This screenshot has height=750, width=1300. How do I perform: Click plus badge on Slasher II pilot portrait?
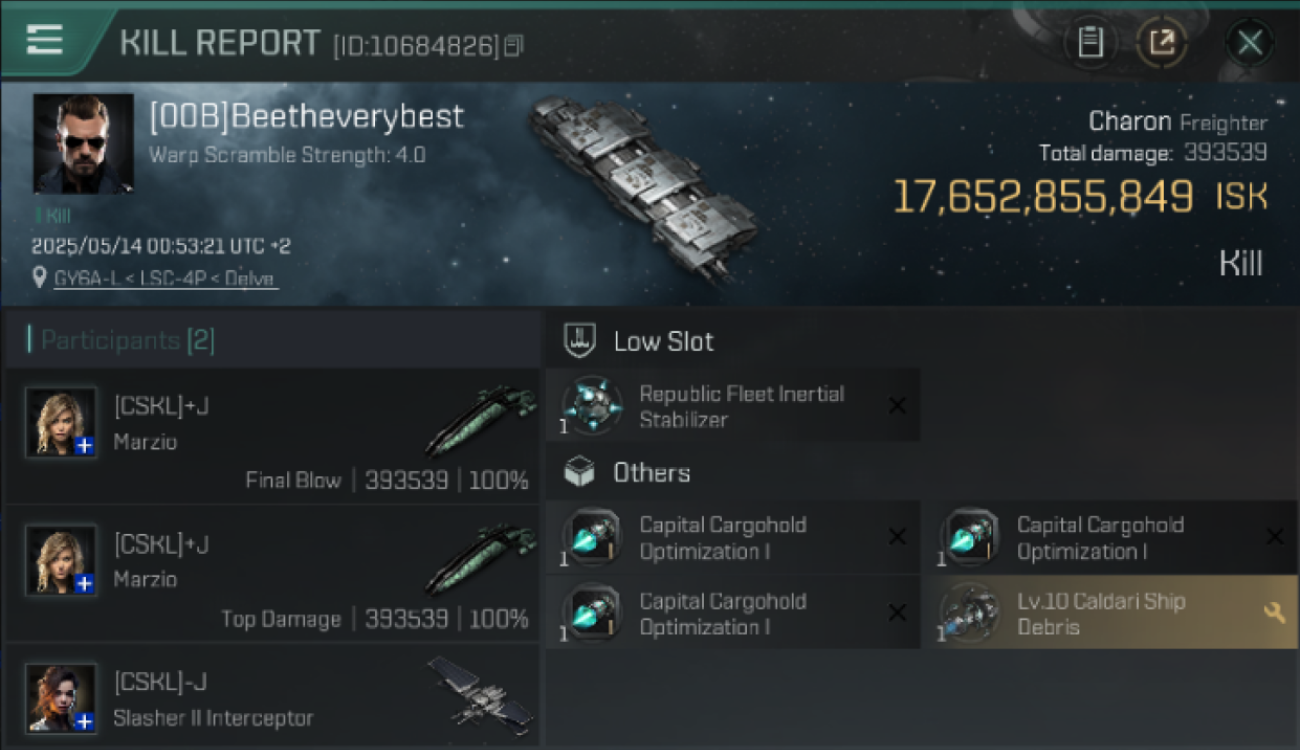(85, 721)
